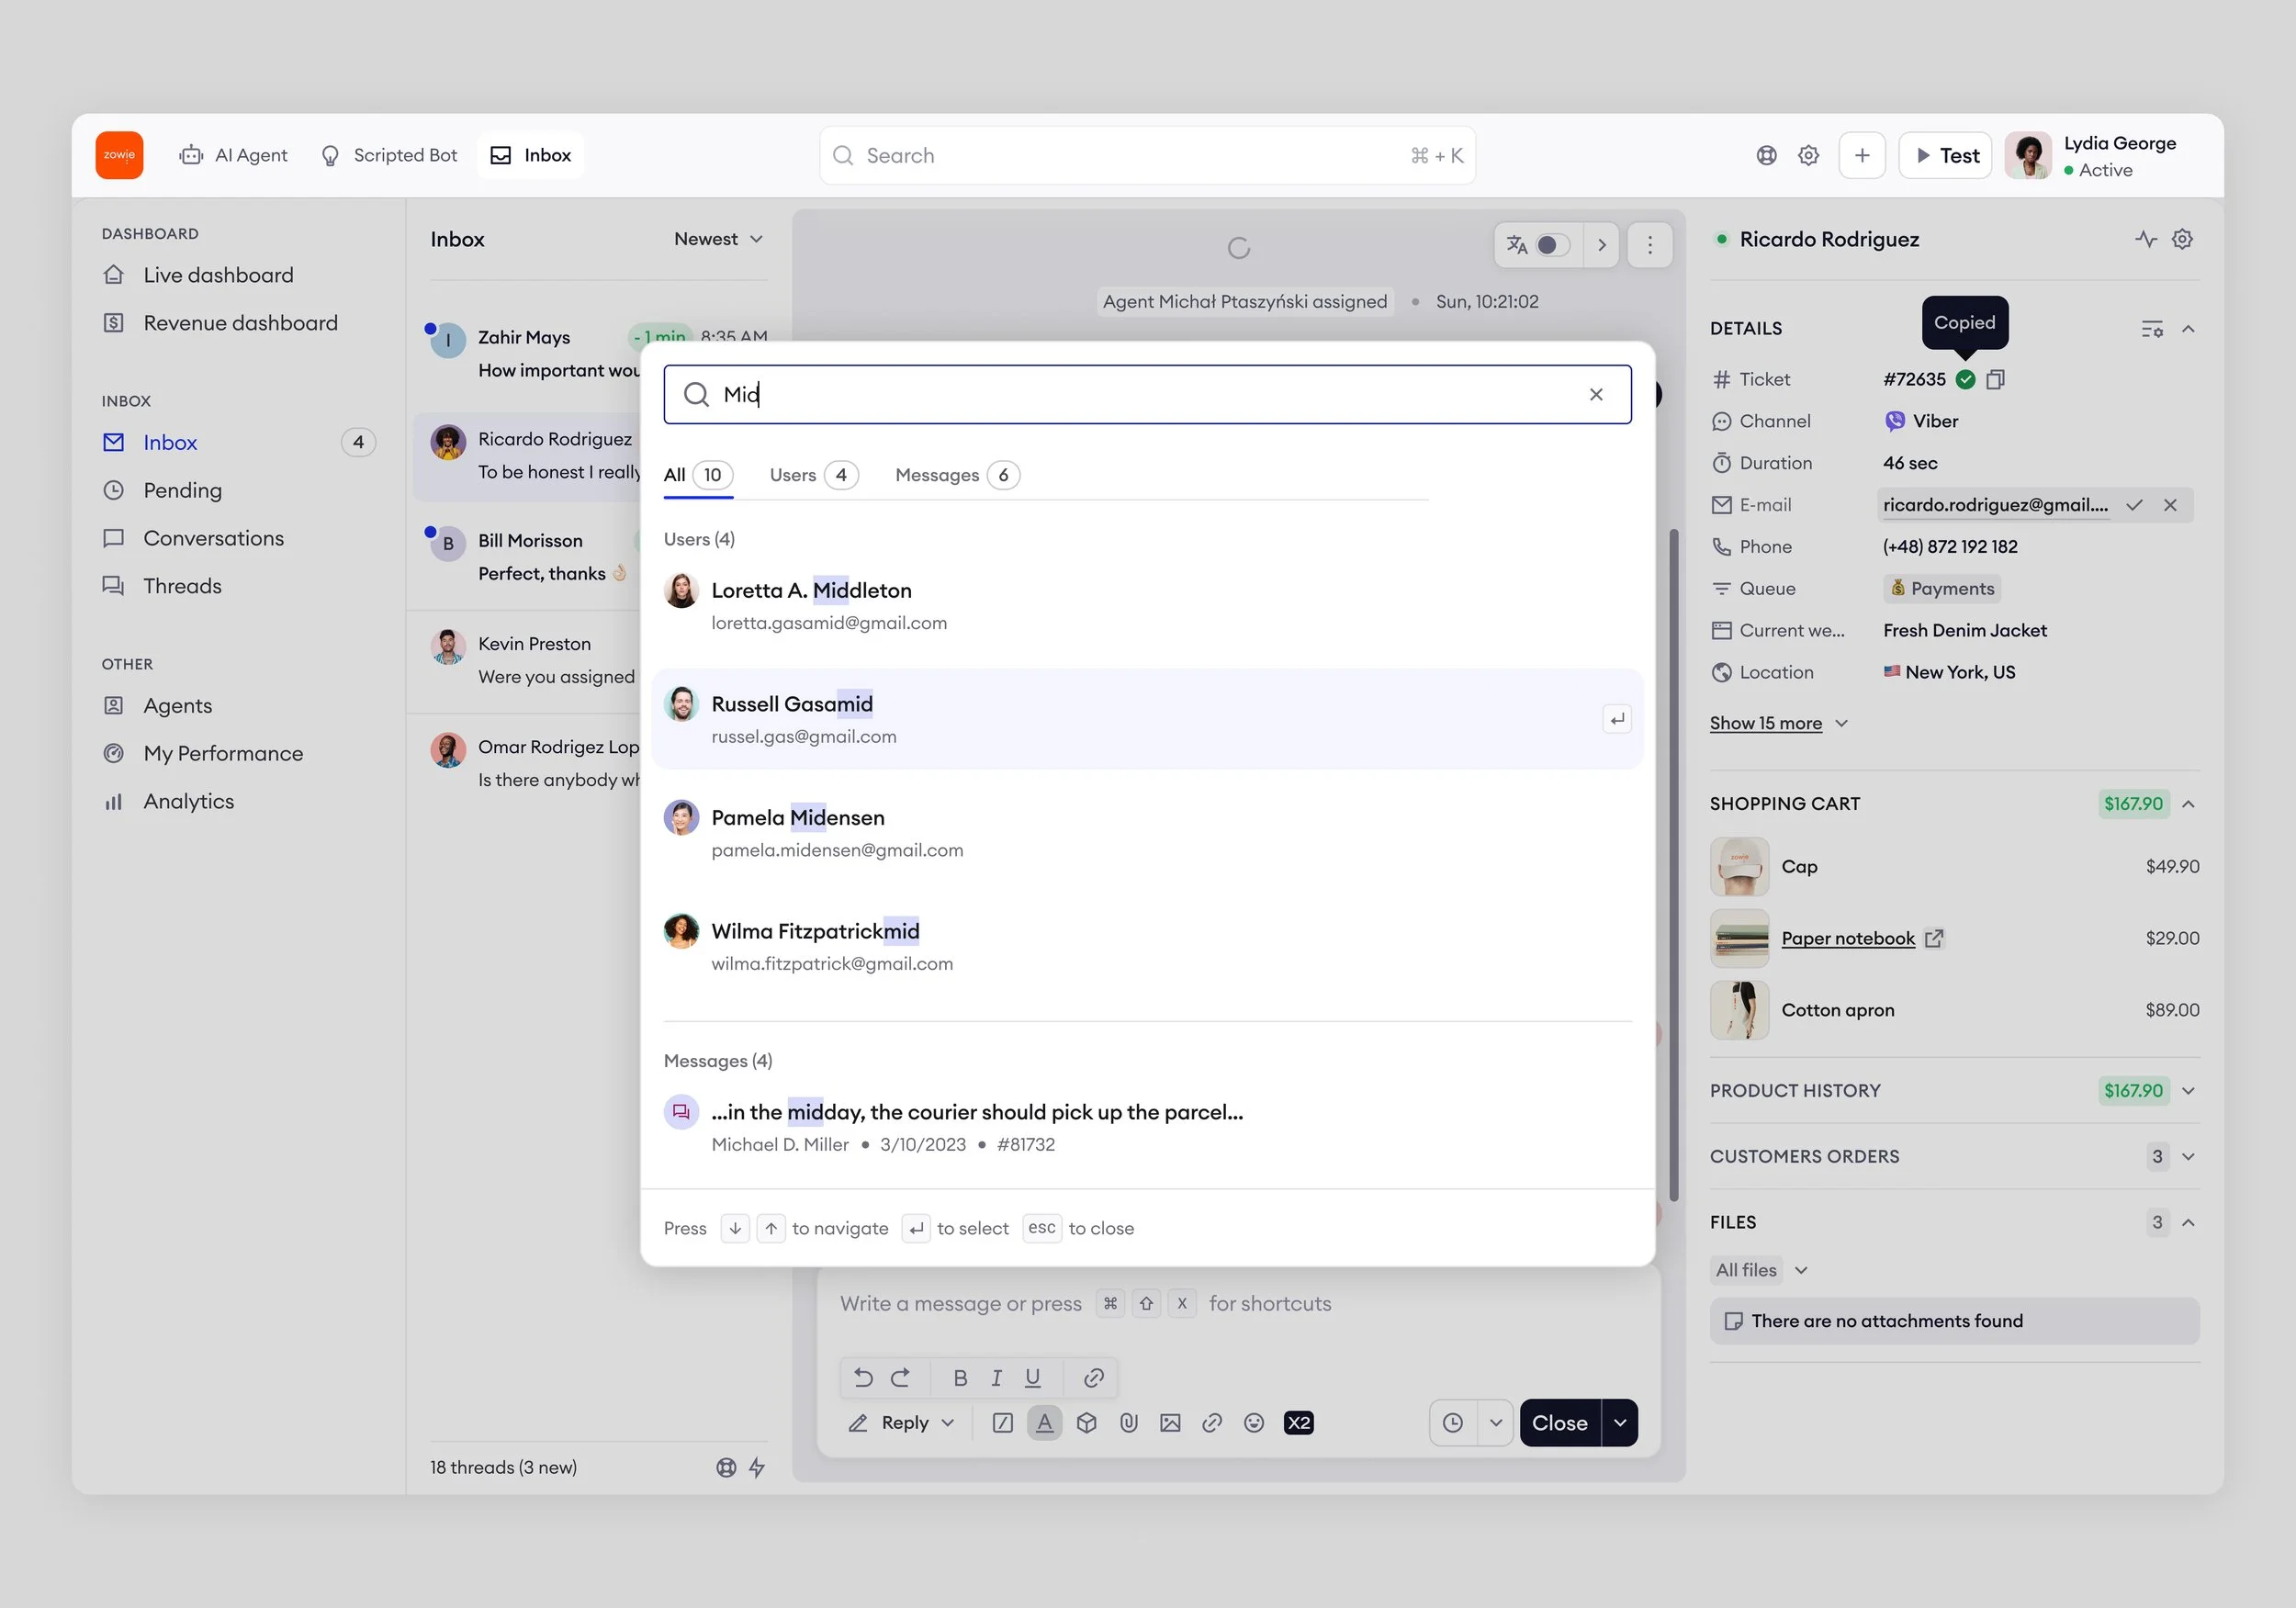The image size is (2296, 1608).
Task: Open external link icon next to Paper notebook
Action: point(1934,938)
